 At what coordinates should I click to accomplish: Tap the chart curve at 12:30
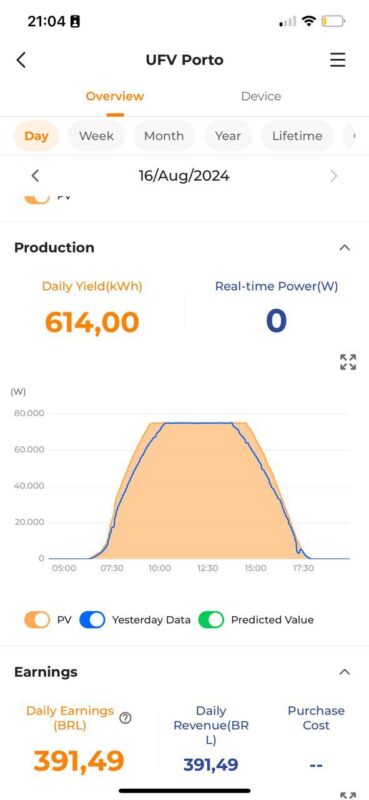click(x=208, y=423)
